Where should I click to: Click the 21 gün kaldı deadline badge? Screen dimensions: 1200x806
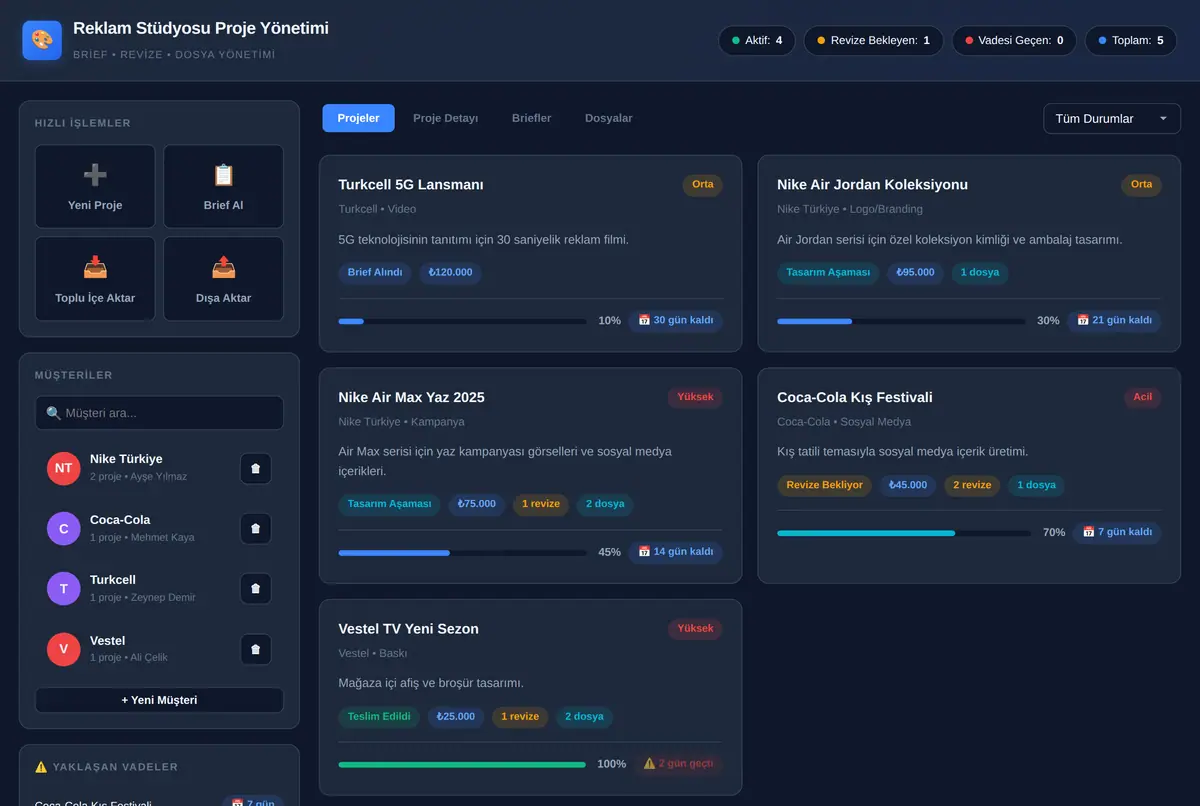1115,321
